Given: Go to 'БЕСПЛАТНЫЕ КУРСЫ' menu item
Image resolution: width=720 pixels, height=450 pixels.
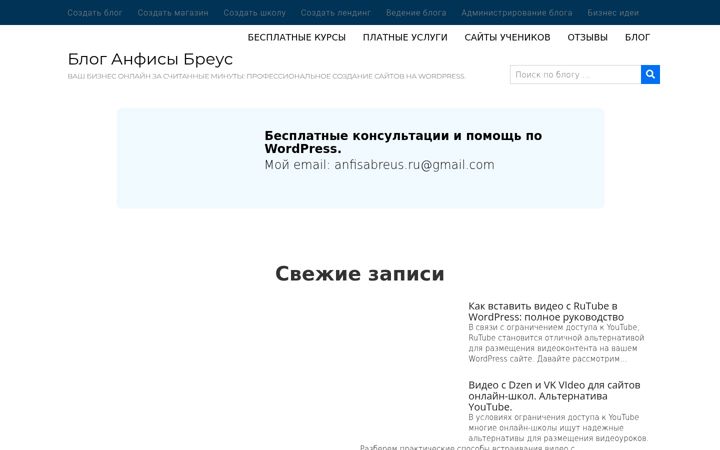Looking at the screenshot, I should click(x=297, y=37).
